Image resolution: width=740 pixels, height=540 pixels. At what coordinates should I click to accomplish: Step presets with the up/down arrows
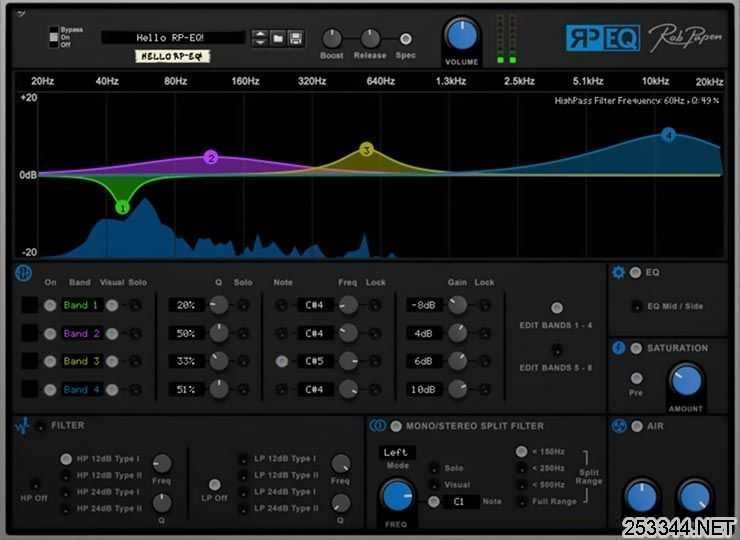tap(260, 38)
